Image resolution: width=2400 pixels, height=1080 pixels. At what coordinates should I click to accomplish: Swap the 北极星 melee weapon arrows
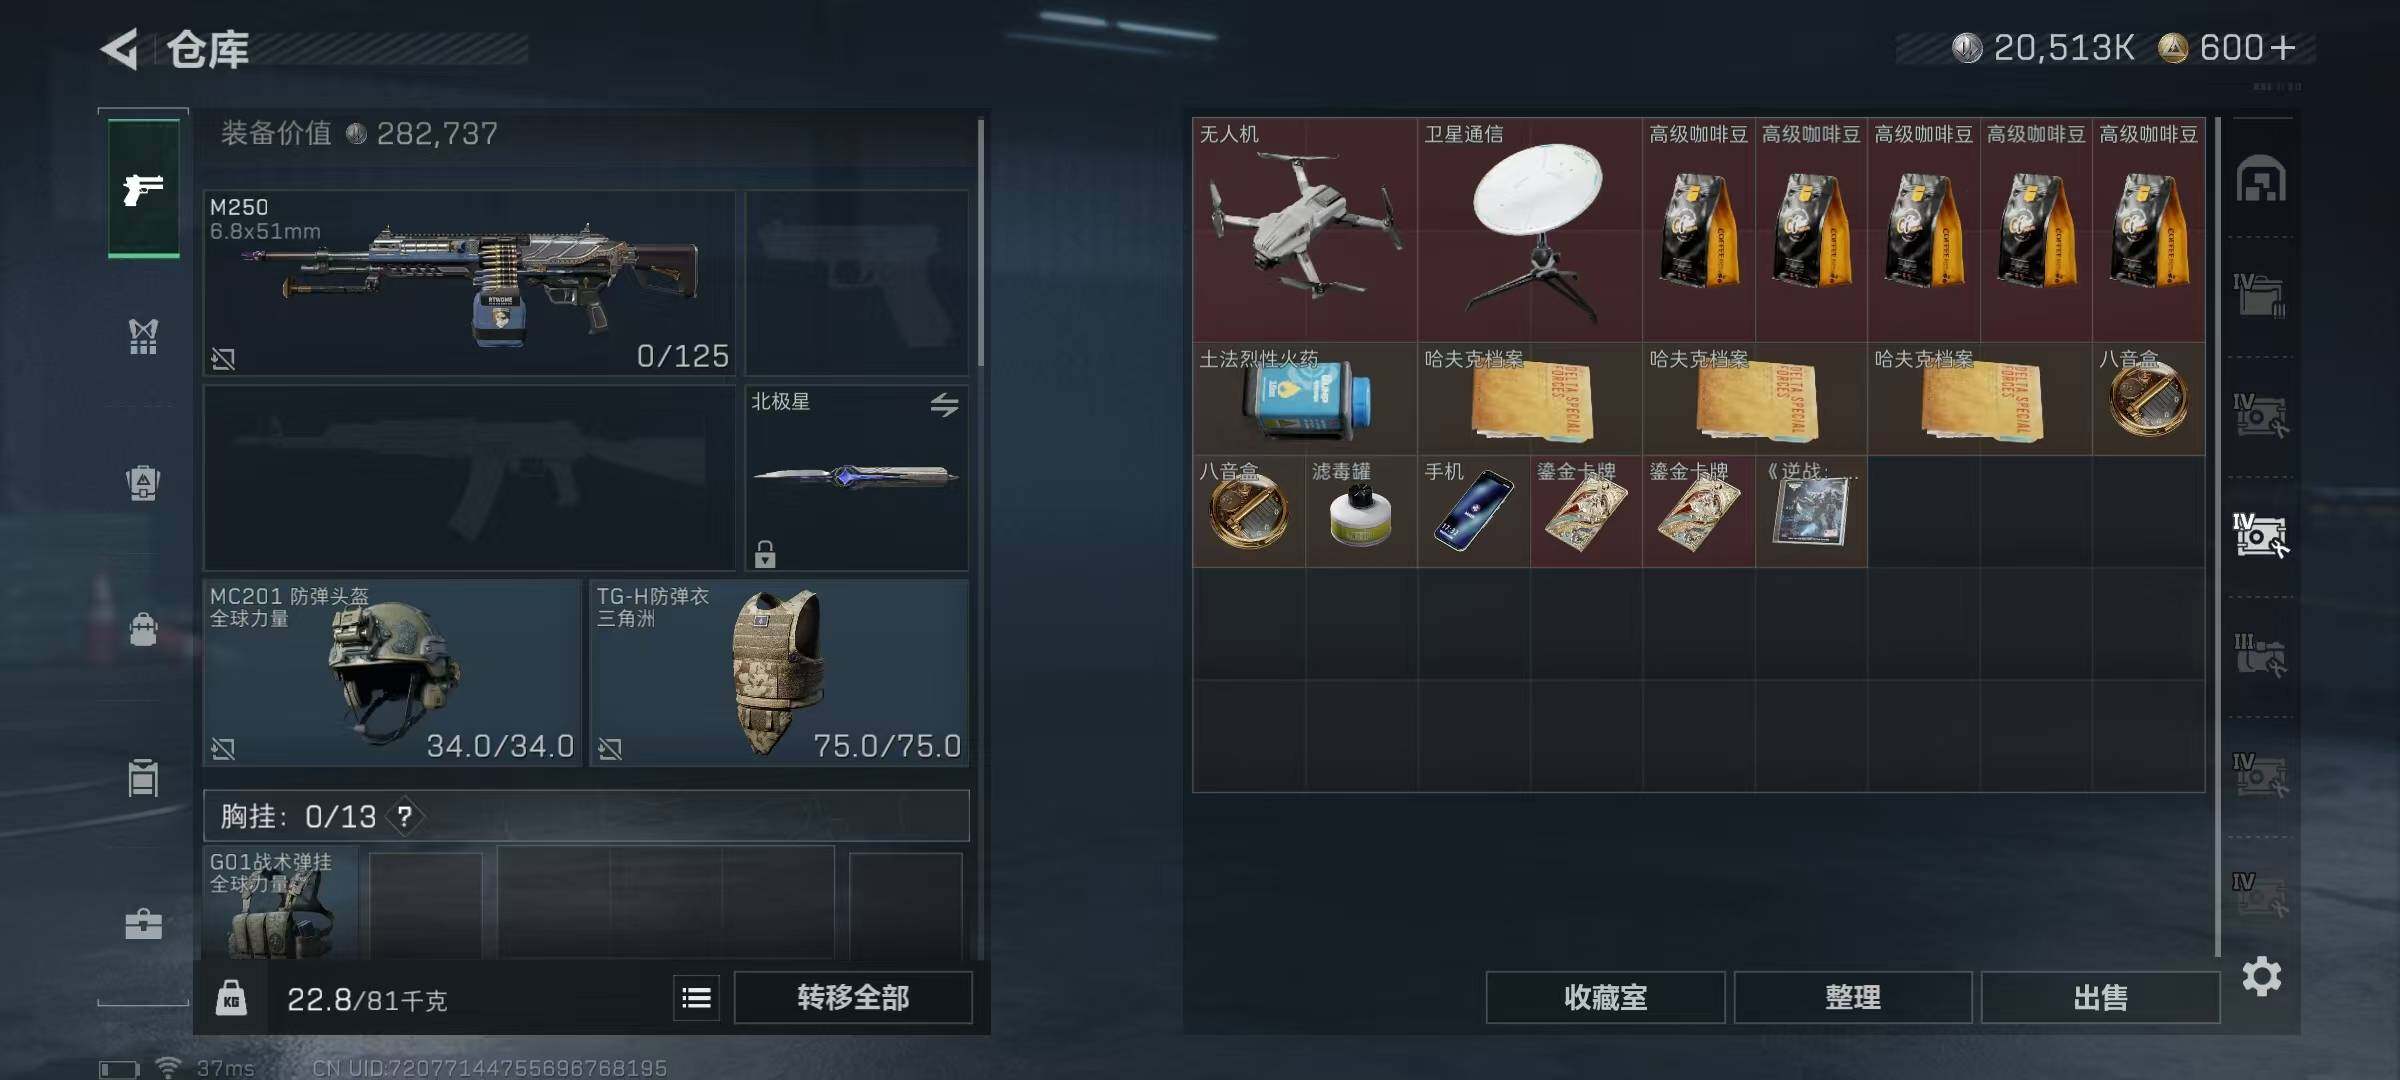pos(944,404)
